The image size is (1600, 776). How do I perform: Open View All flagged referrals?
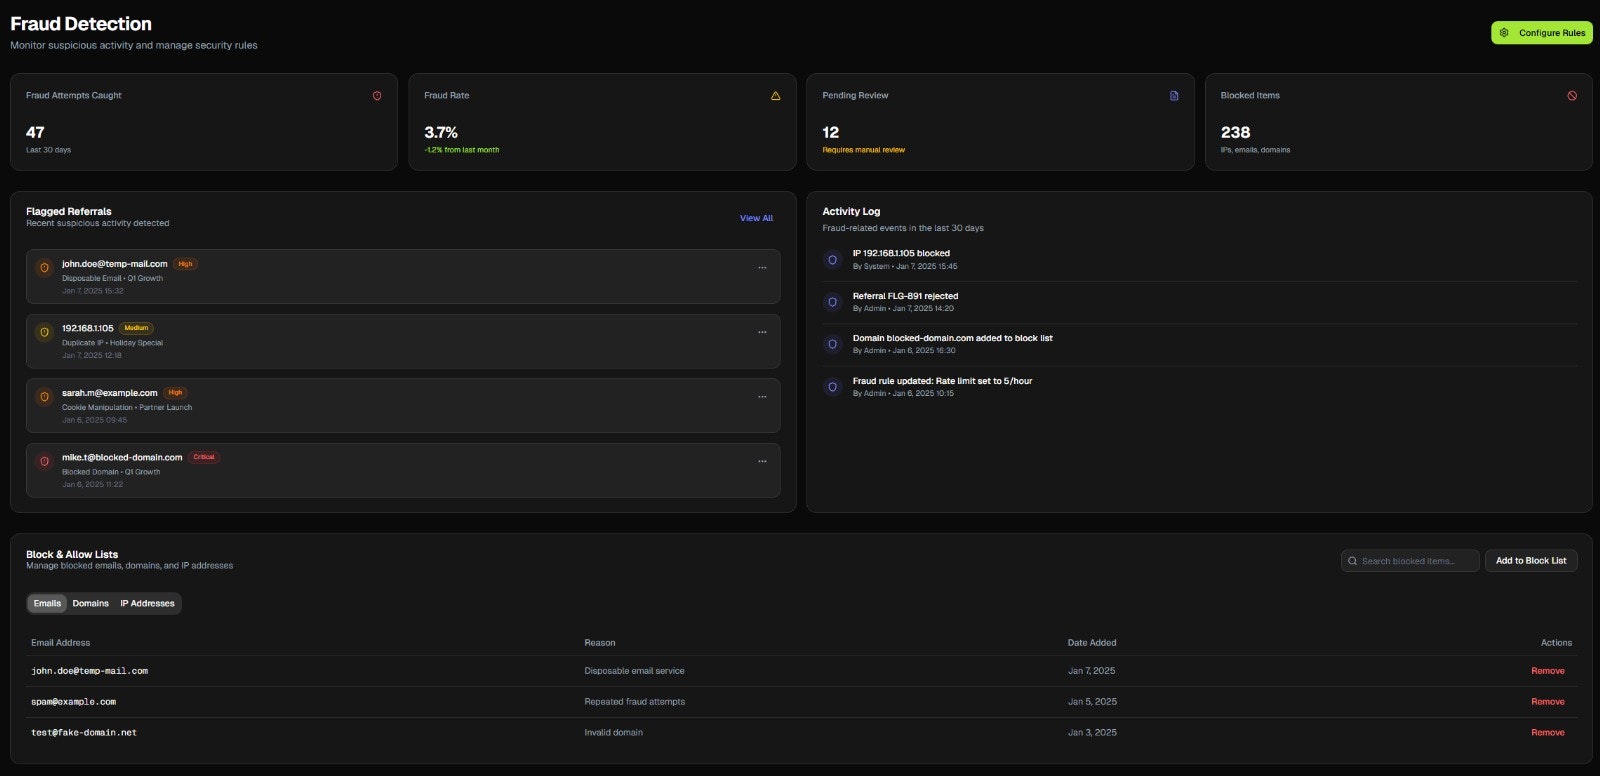[756, 218]
